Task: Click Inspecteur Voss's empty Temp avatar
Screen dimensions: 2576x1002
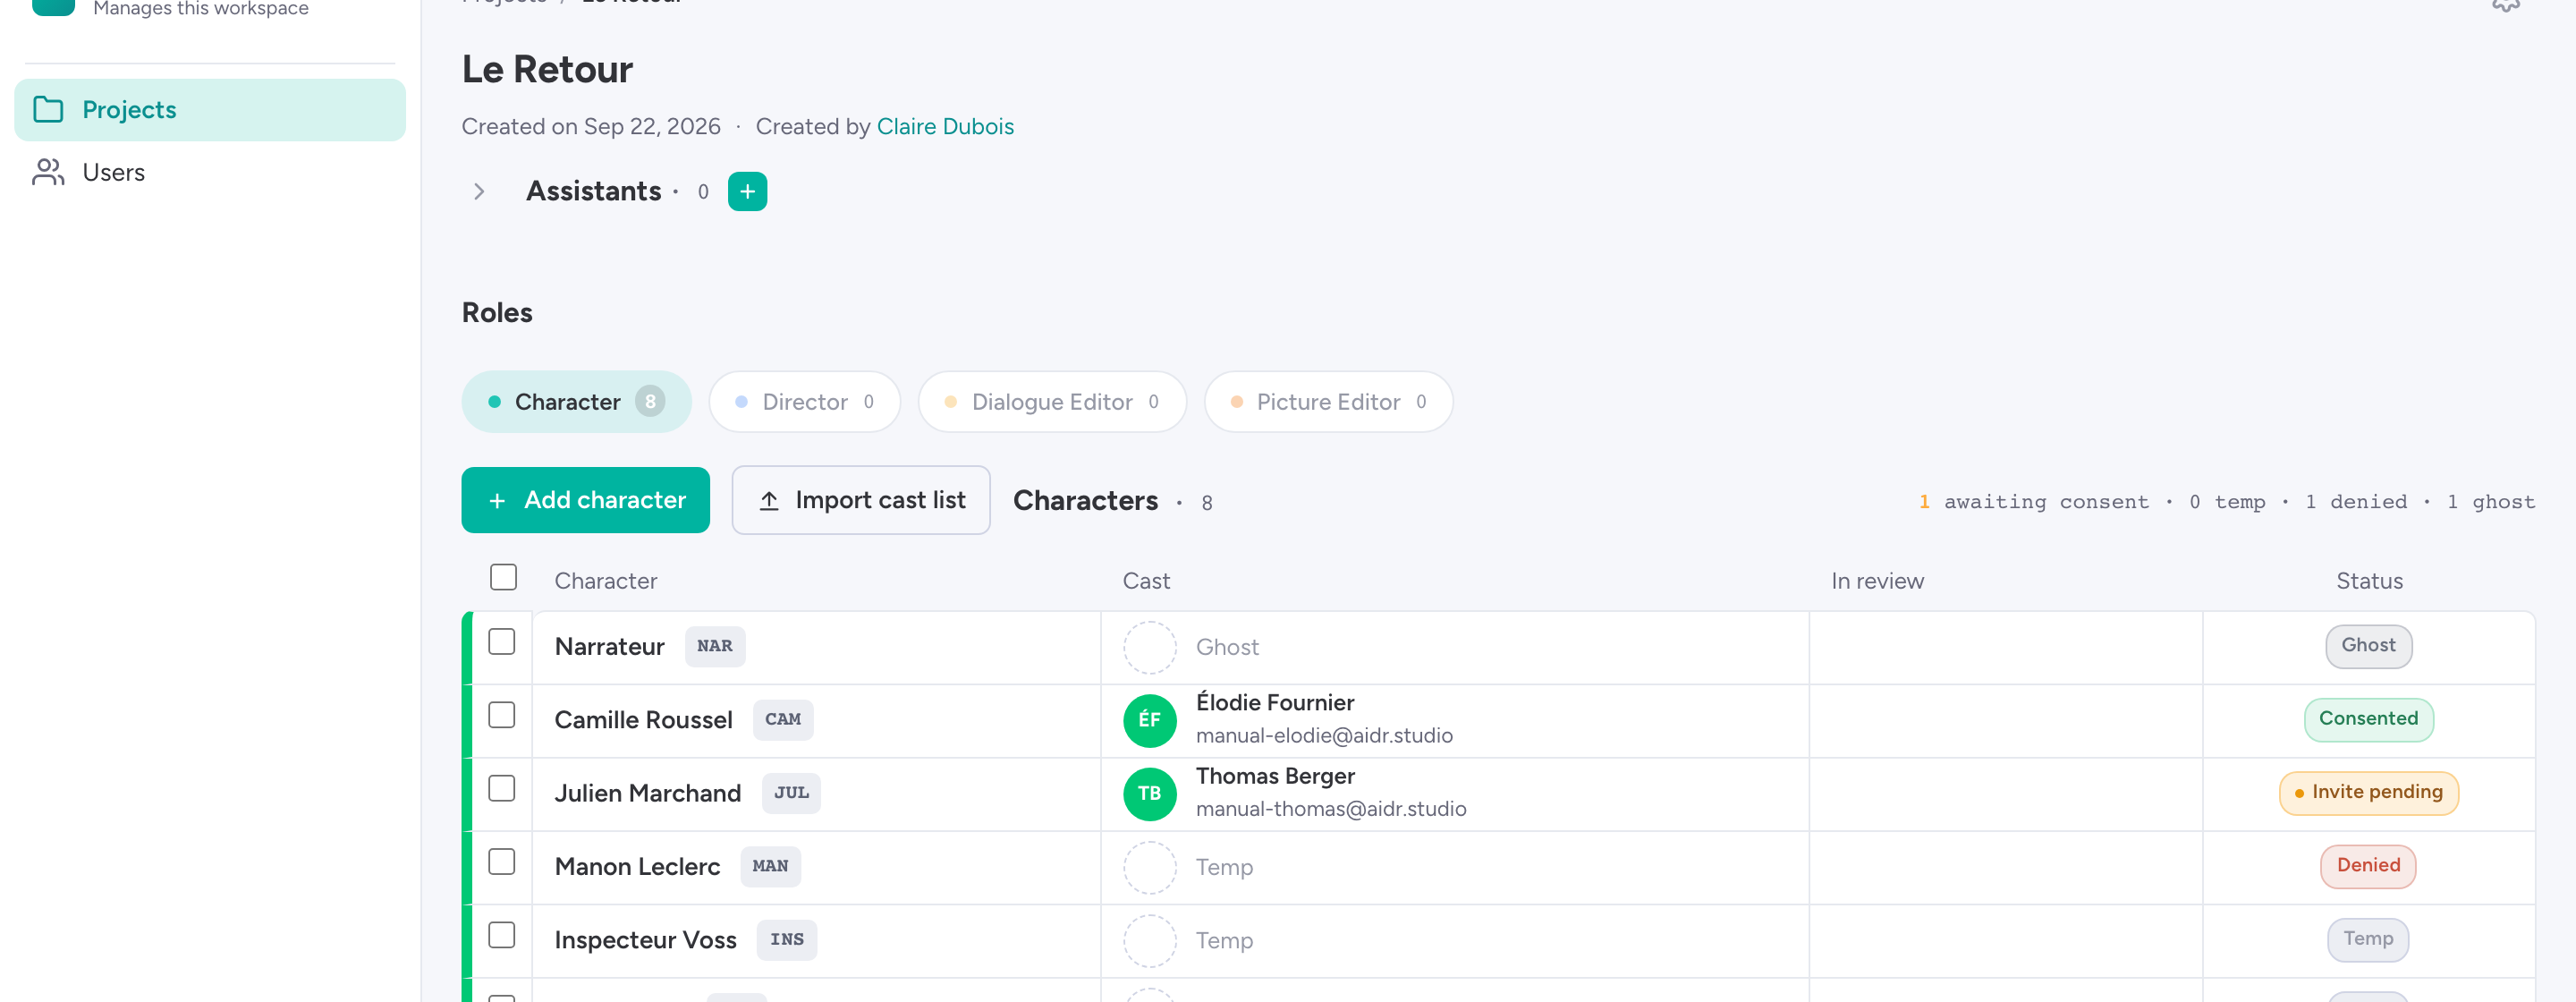Action: [1149, 940]
